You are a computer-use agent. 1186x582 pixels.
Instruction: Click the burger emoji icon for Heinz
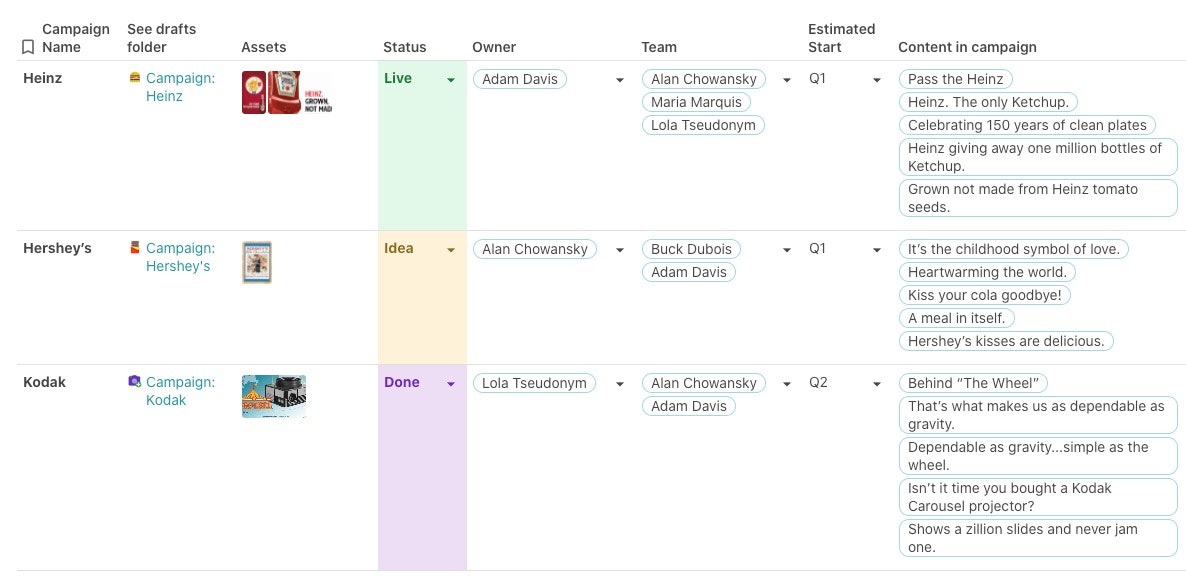pyautogui.click(x=135, y=78)
